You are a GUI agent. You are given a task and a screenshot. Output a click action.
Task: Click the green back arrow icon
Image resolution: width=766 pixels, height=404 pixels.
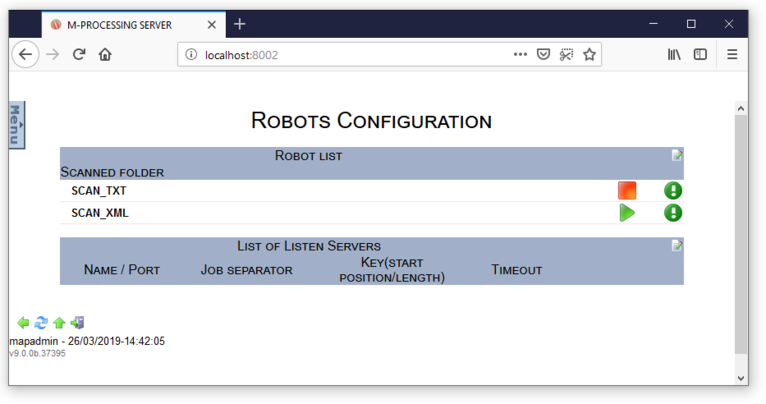[x=24, y=323]
